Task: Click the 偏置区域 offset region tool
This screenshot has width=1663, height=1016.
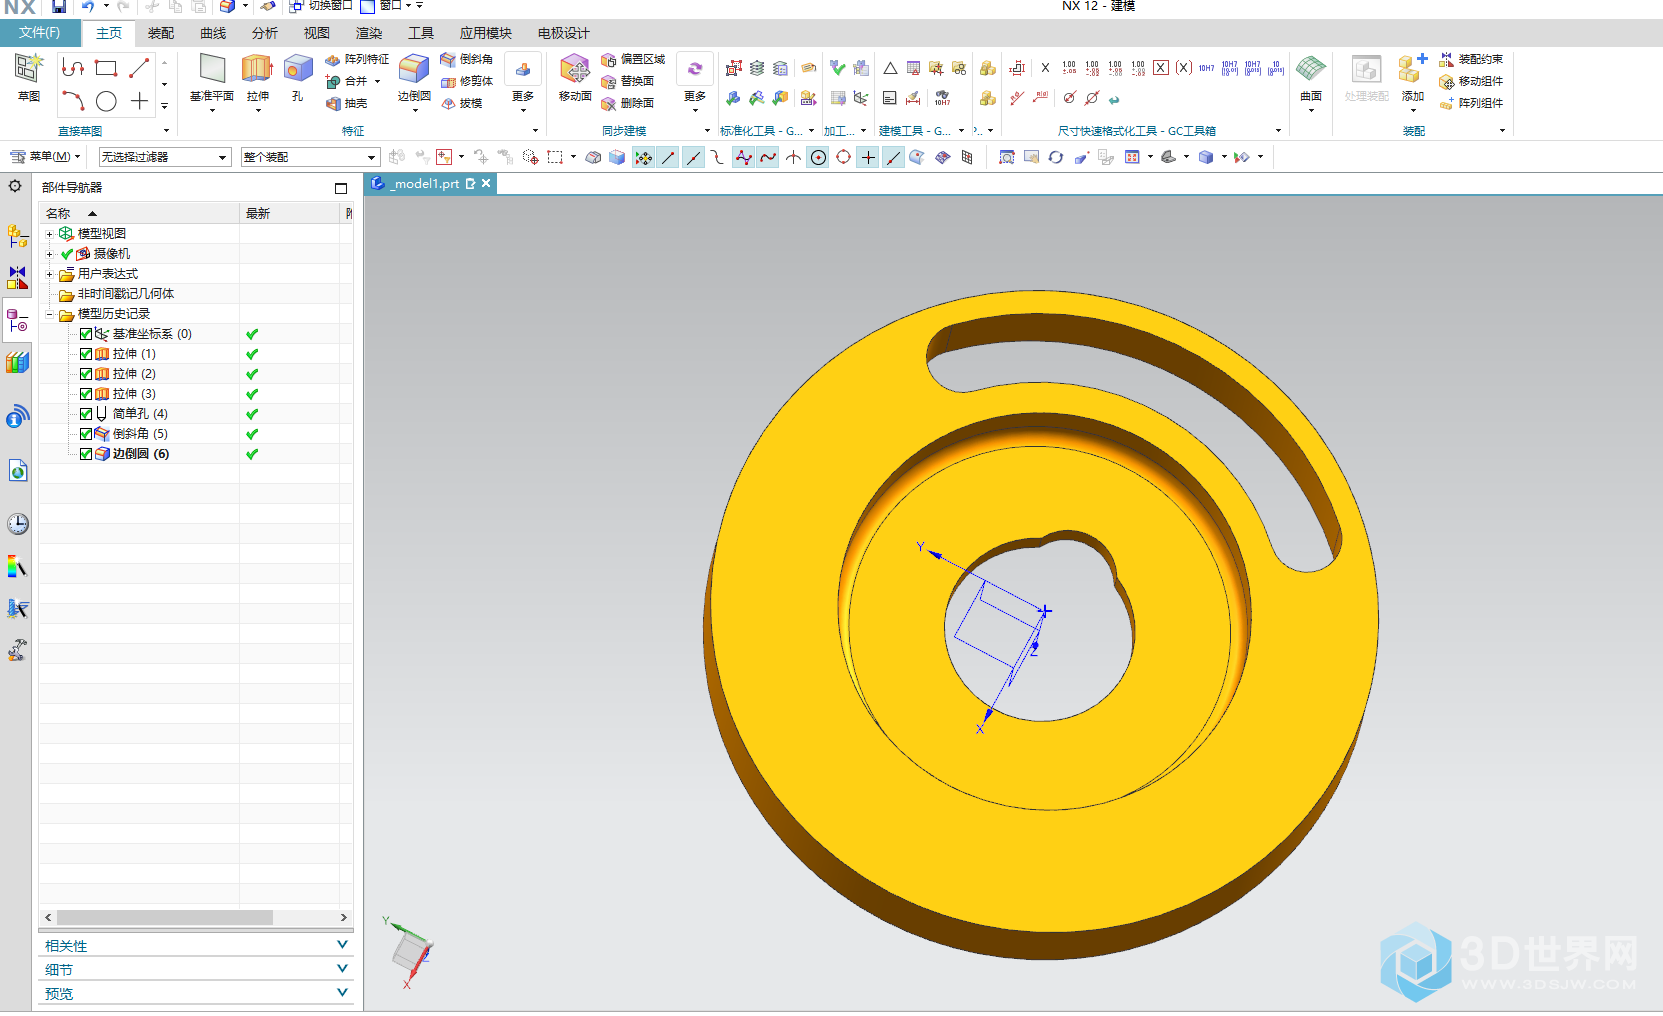Action: click(x=633, y=59)
